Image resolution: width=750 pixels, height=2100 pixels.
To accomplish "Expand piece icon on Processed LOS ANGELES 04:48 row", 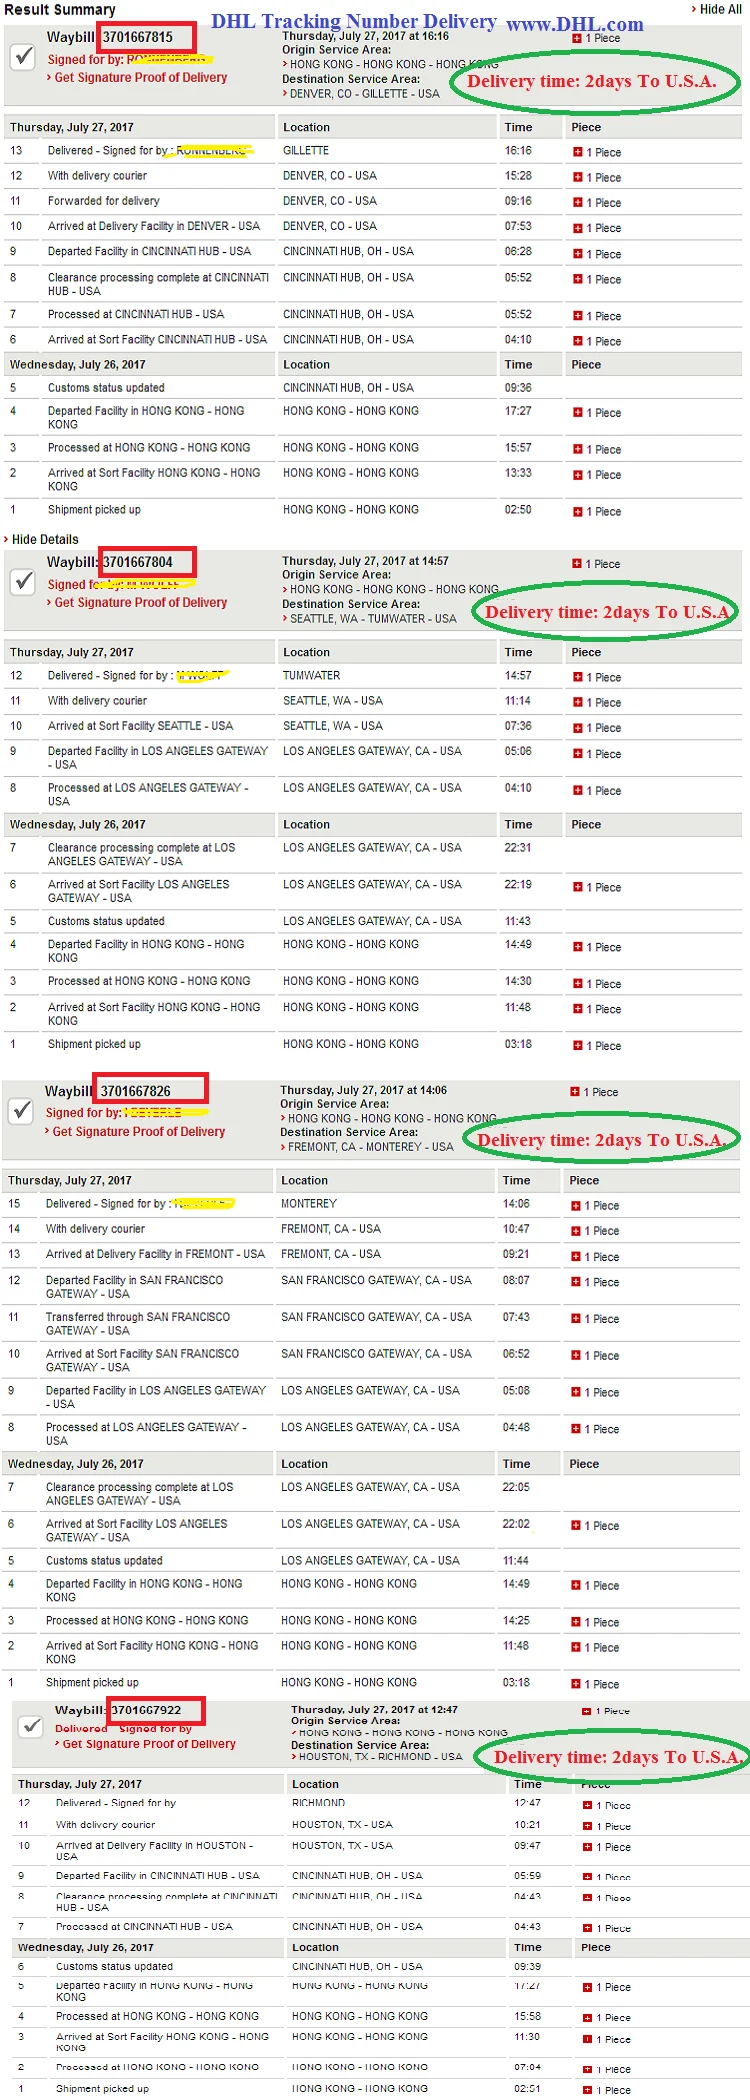I will pyautogui.click(x=575, y=1428).
